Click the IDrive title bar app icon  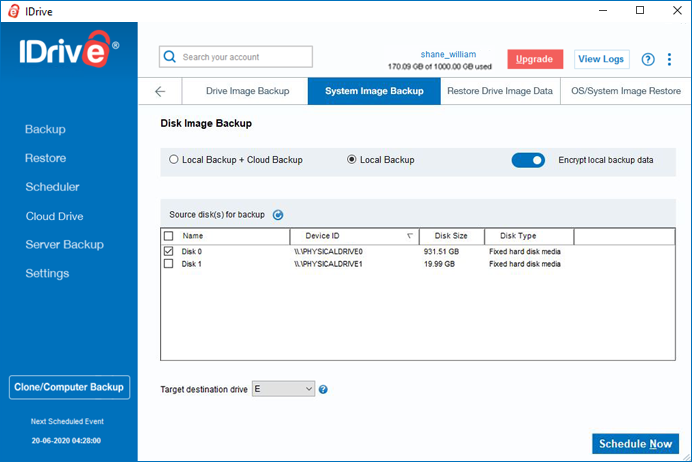[14, 11]
